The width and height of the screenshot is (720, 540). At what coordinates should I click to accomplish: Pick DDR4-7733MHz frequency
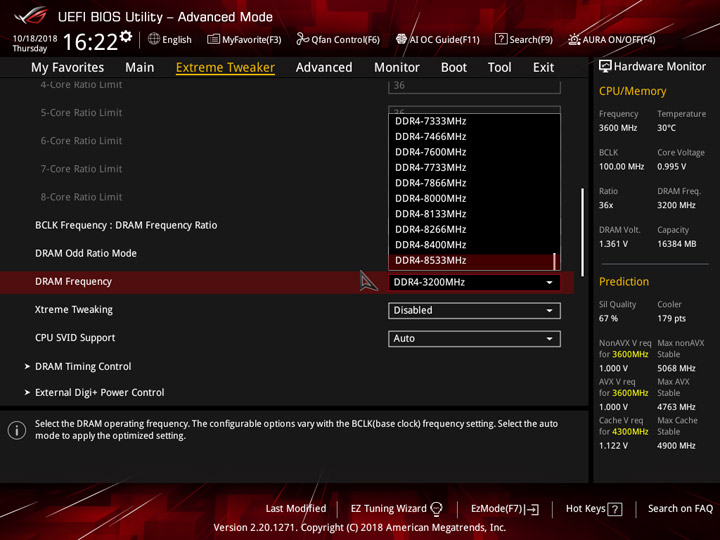click(474, 168)
